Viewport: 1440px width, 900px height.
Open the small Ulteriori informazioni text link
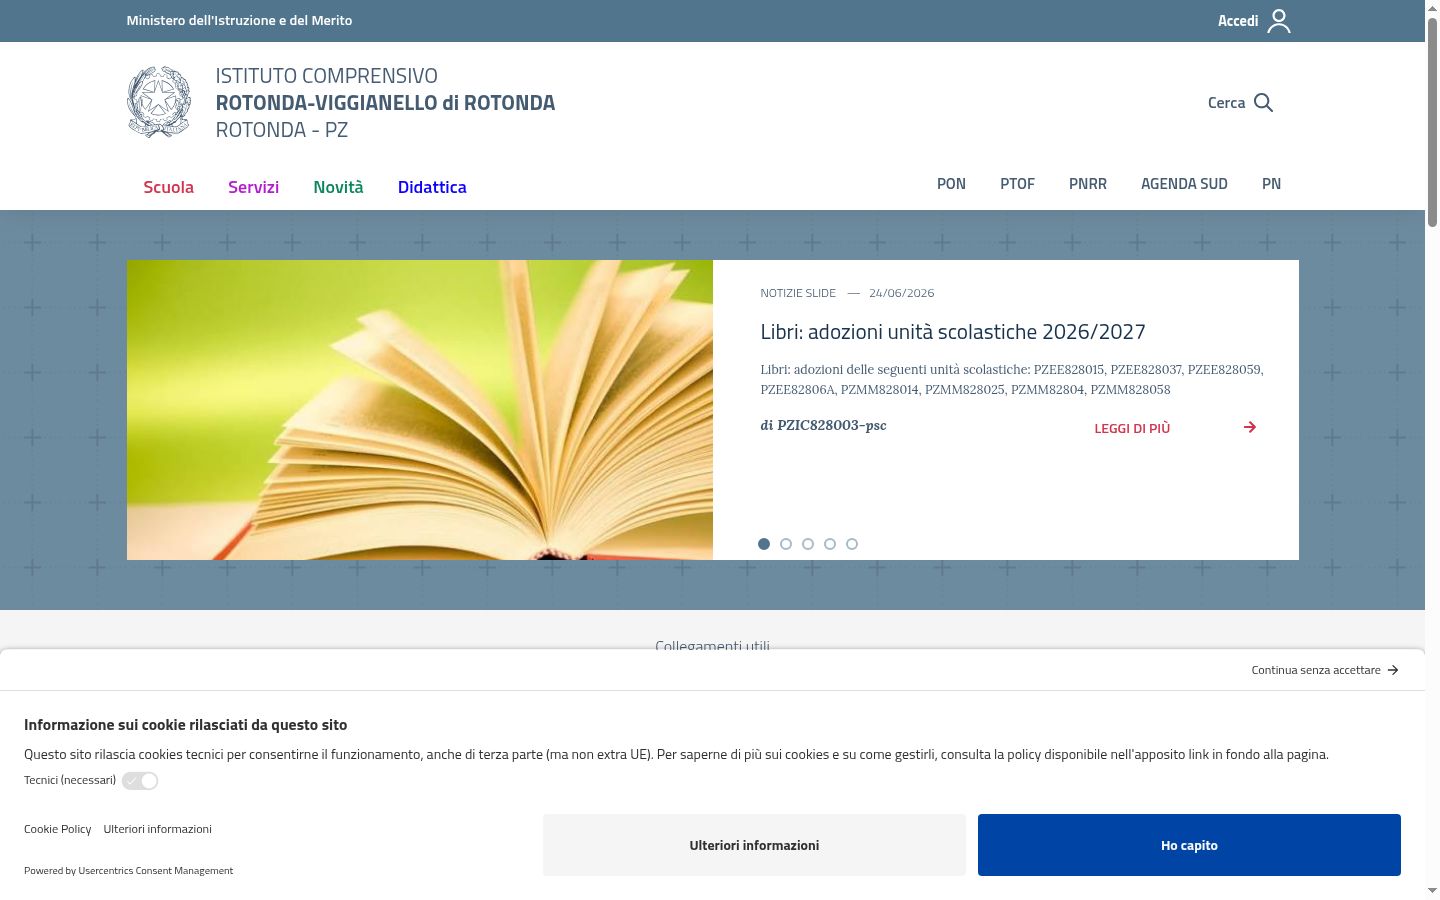coord(158,829)
